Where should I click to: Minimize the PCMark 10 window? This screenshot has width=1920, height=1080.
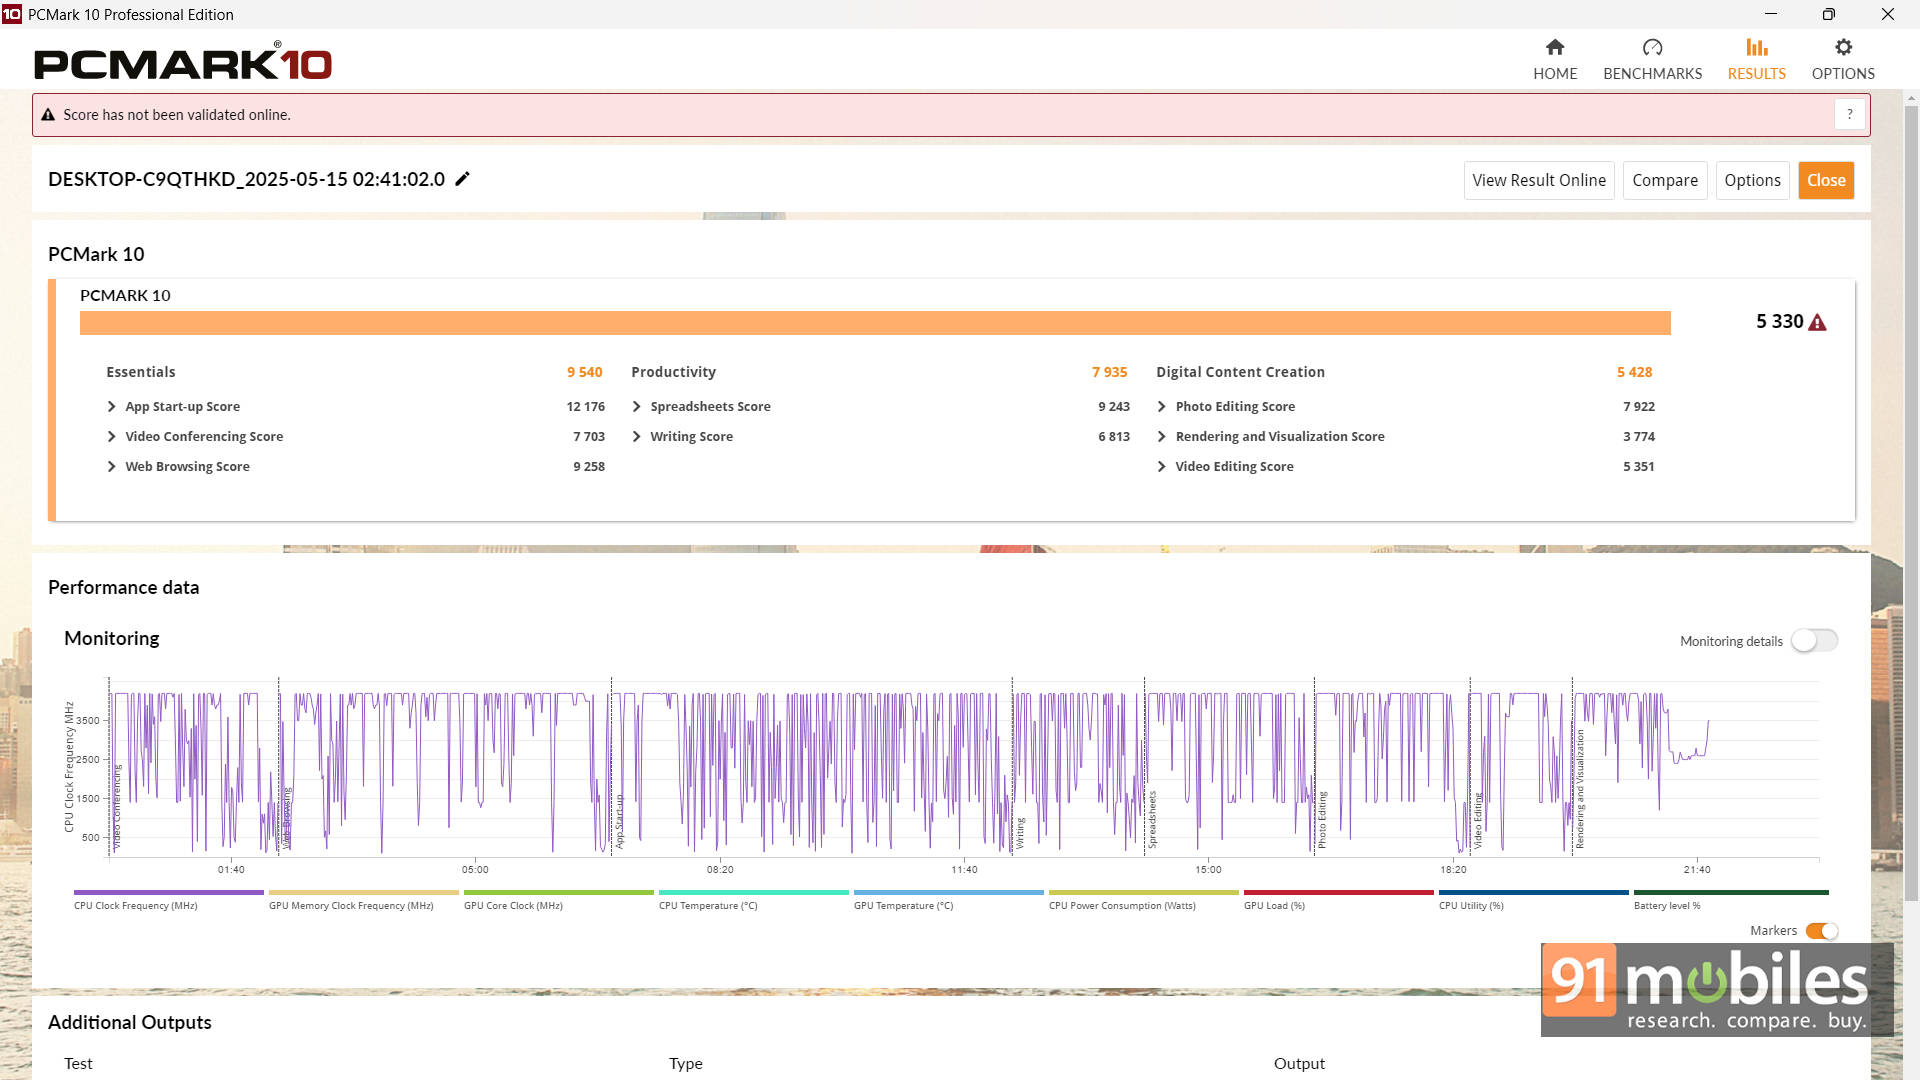pos(1771,14)
